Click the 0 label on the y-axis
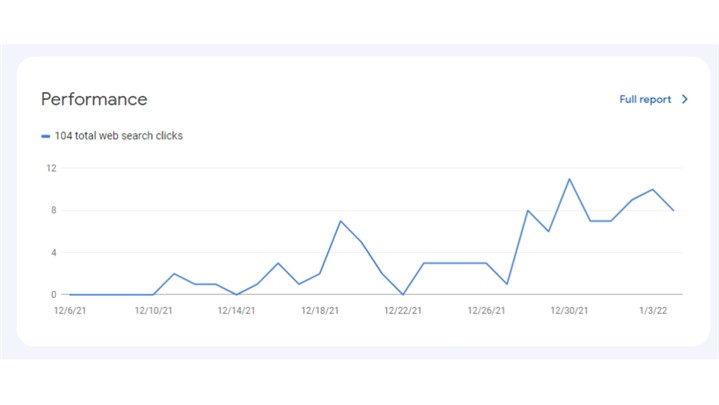This screenshot has height=405, width=719. (52, 294)
